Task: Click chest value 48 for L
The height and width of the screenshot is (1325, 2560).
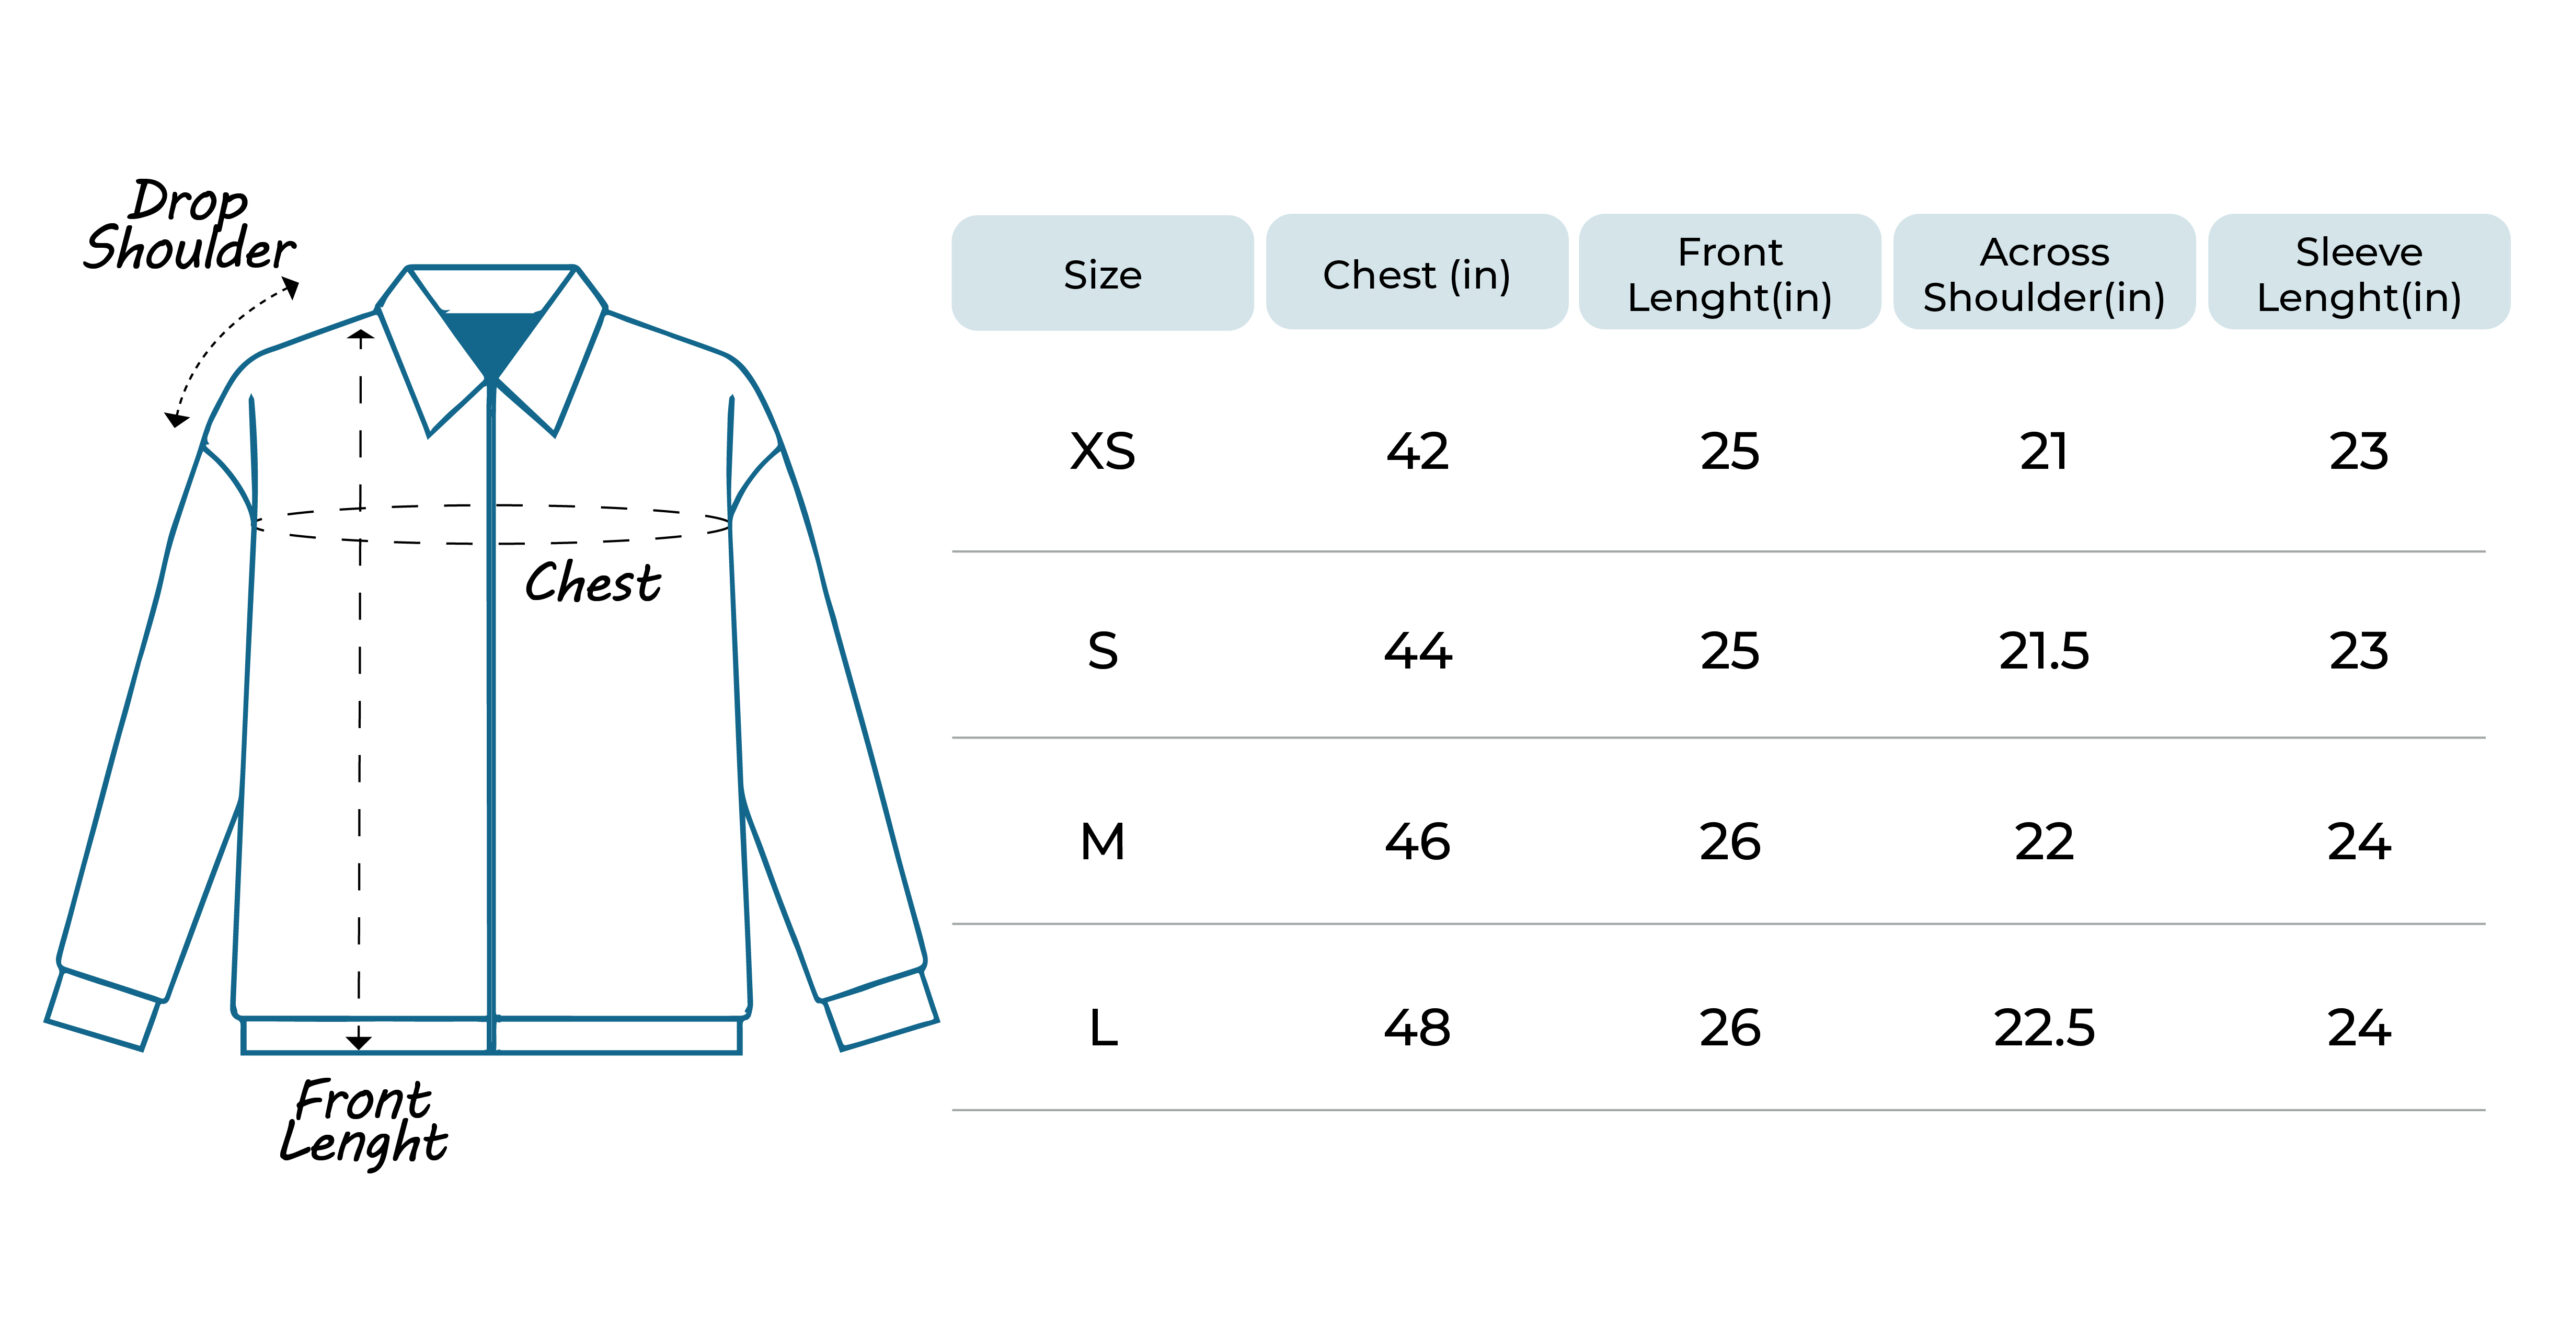Action: click(x=1417, y=1028)
